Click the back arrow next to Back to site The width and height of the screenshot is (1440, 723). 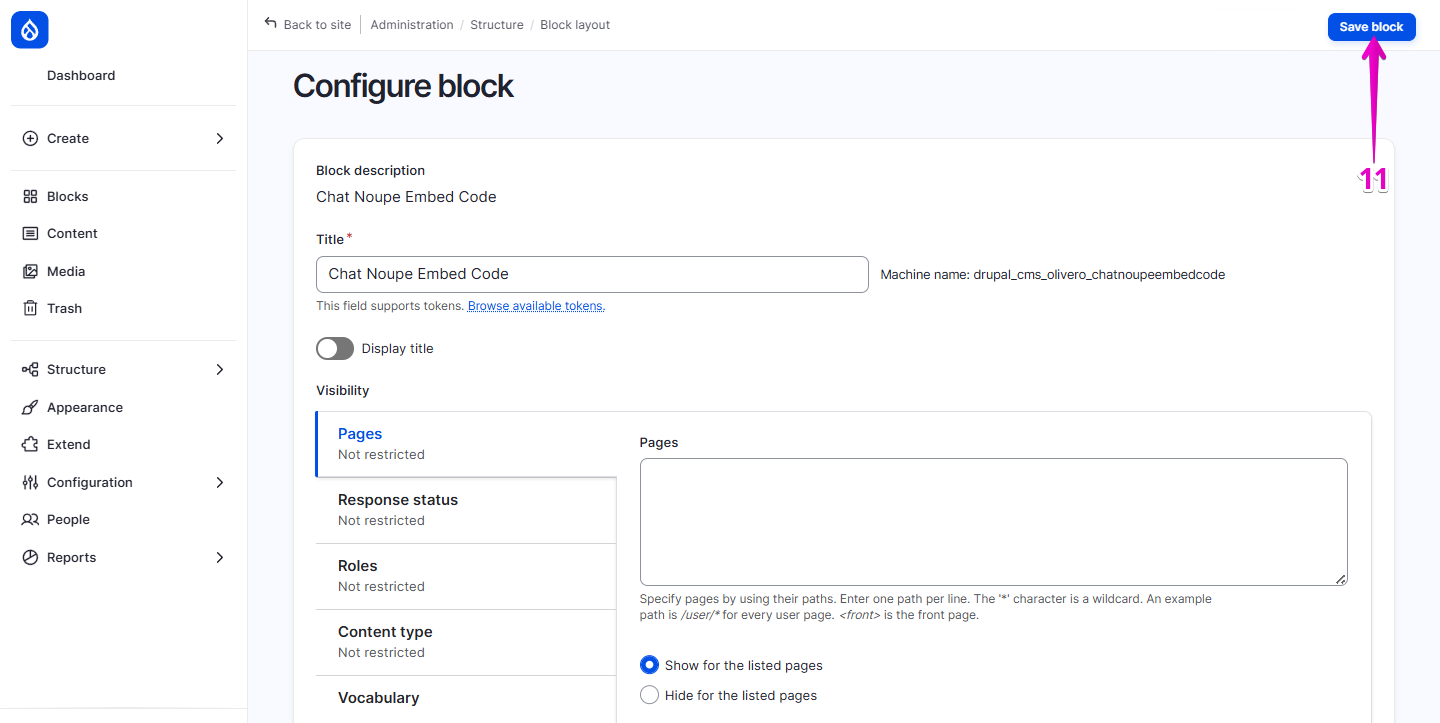pyautogui.click(x=268, y=23)
